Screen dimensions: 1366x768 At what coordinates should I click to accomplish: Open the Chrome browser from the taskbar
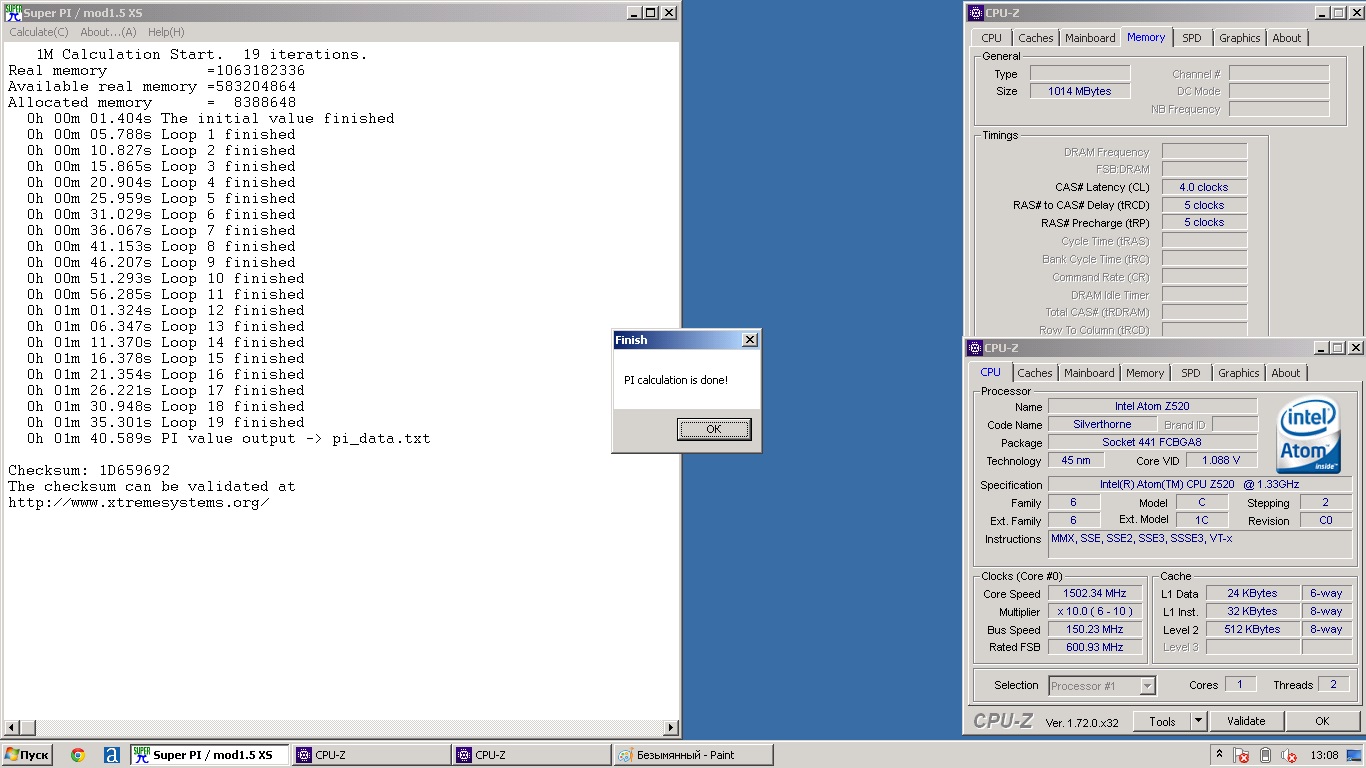click(x=78, y=755)
